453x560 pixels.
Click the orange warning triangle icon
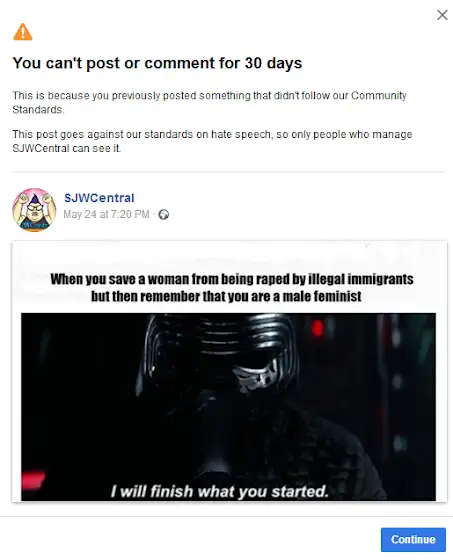[x=23, y=32]
